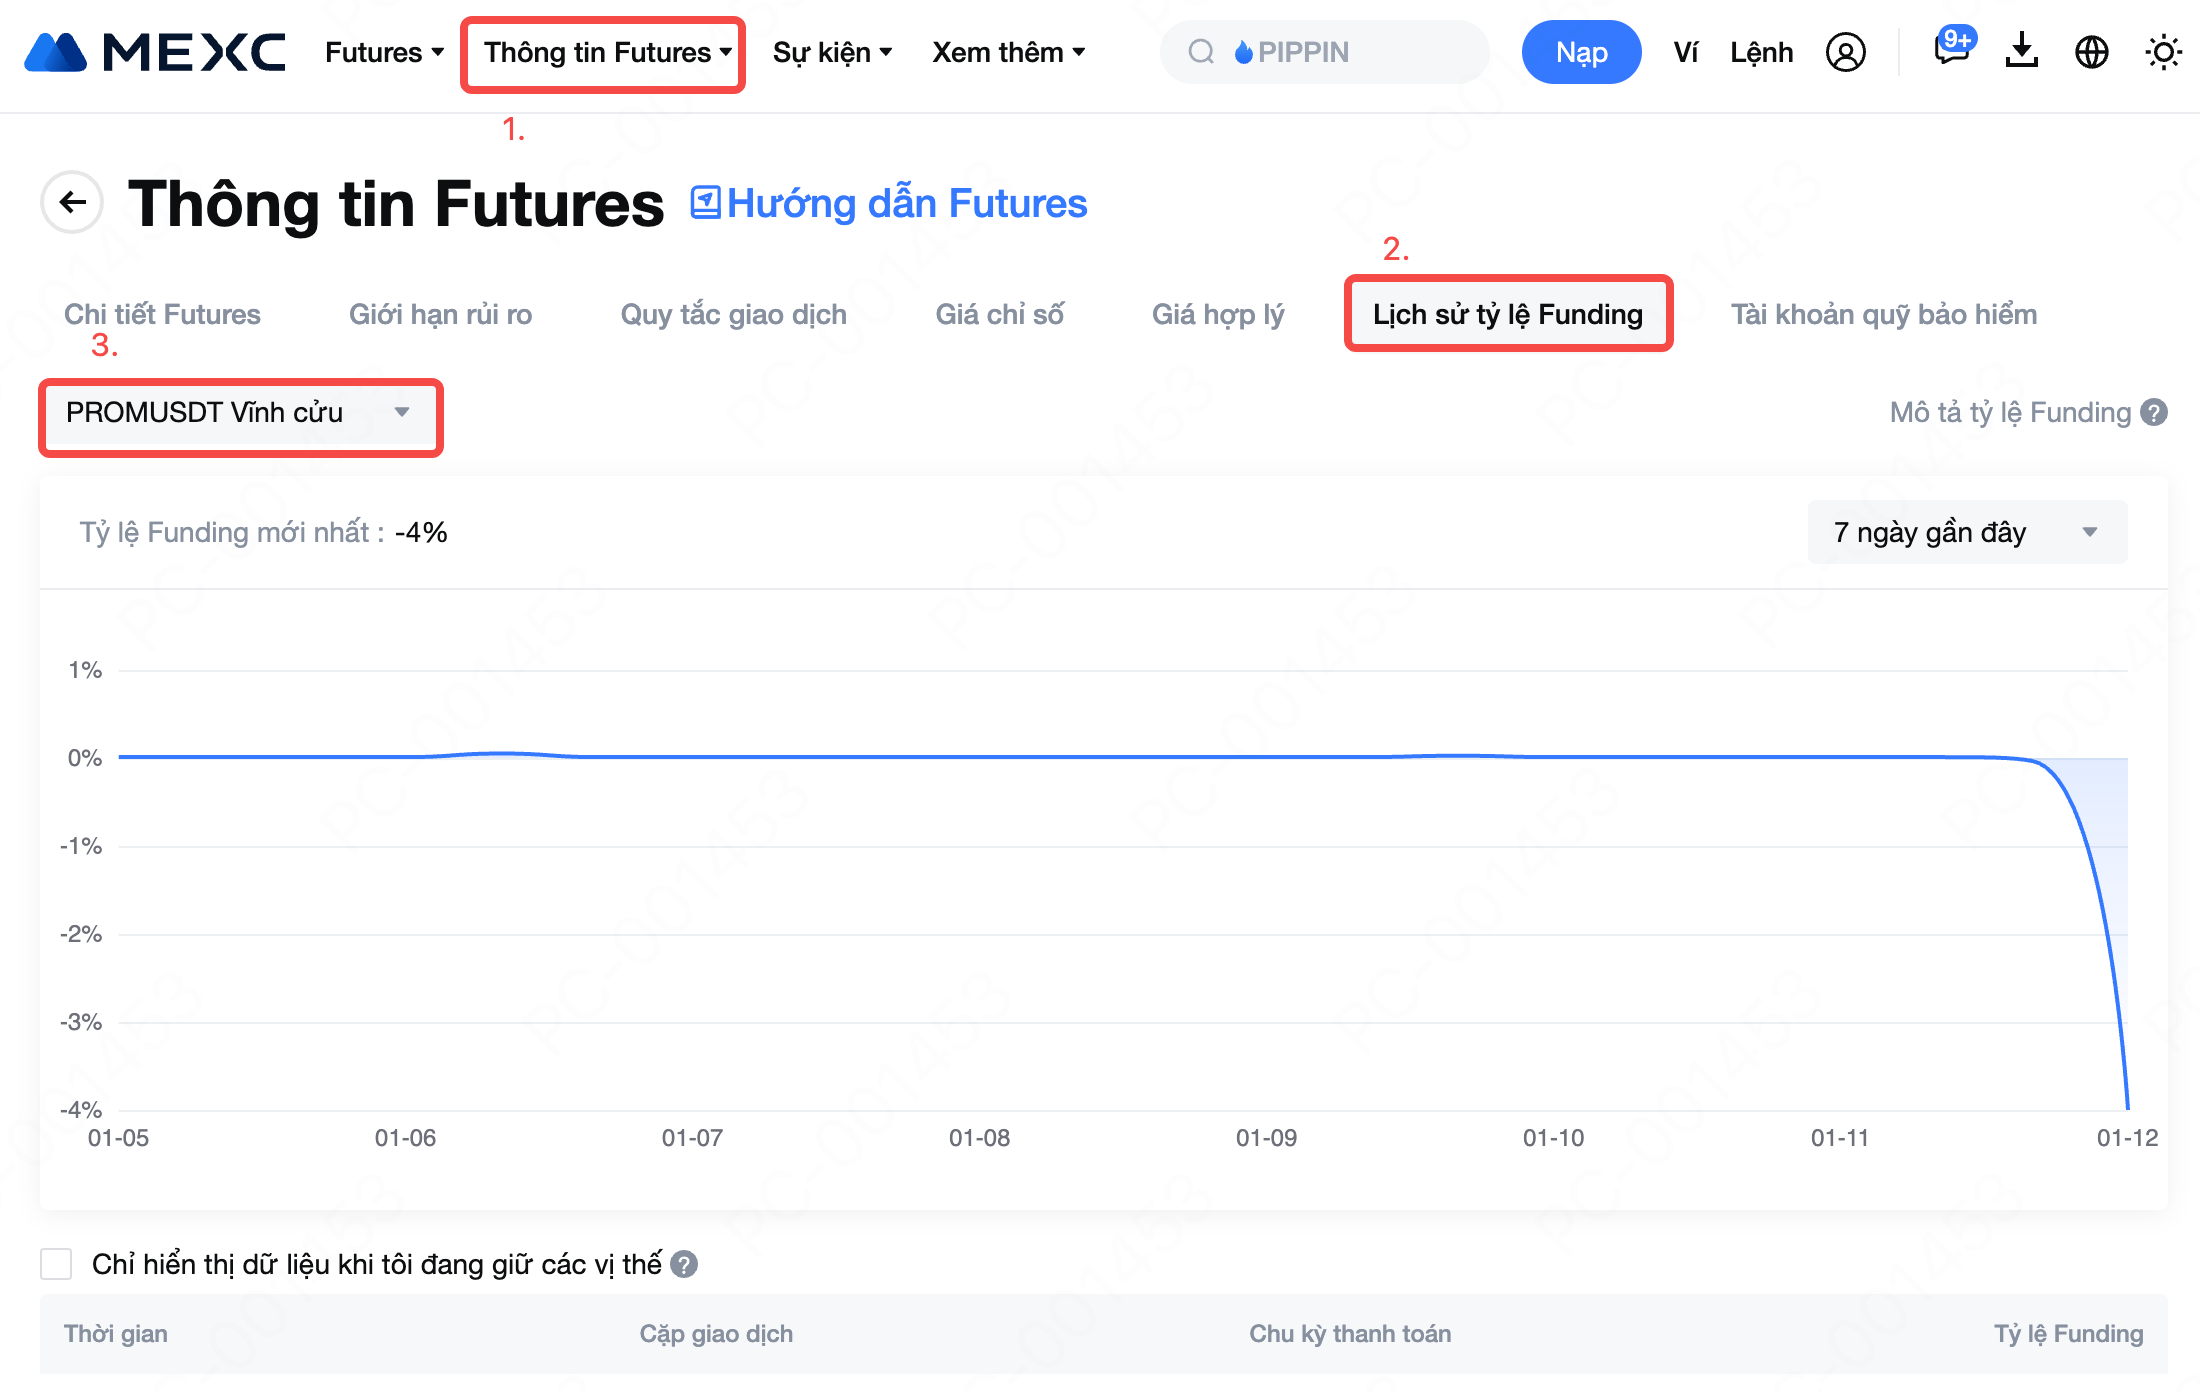Select the Tài khoản quỹ bảo hiểm tab
This screenshot has height=1392, width=2200.
coord(1883,315)
